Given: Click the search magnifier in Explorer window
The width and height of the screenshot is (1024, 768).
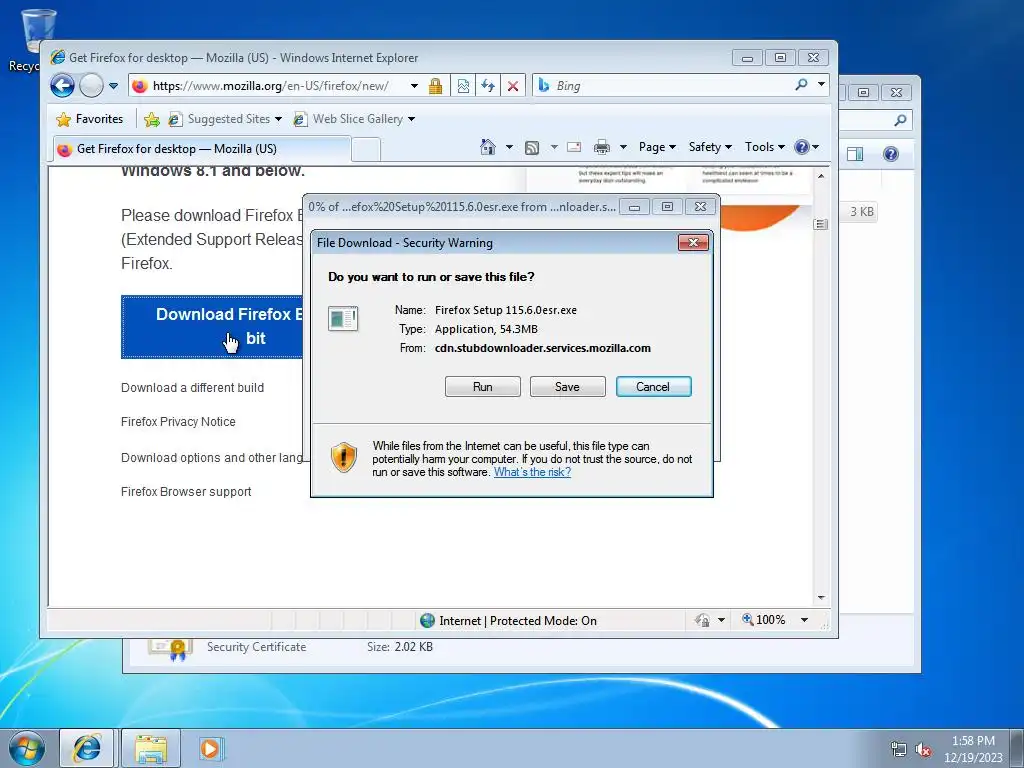Looking at the screenshot, I should pyautogui.click(x=900, y=120).
